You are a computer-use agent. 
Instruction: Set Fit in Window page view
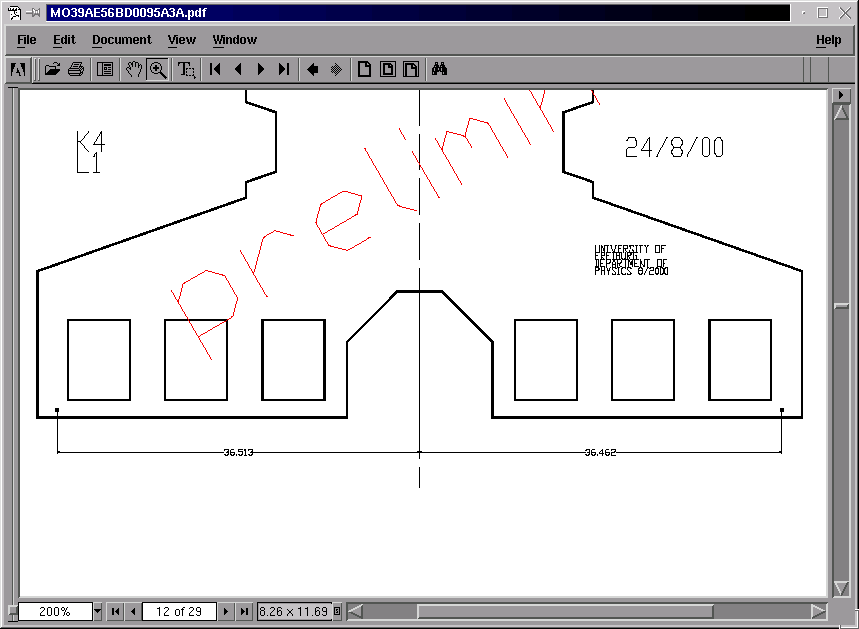tap(388, 70)
